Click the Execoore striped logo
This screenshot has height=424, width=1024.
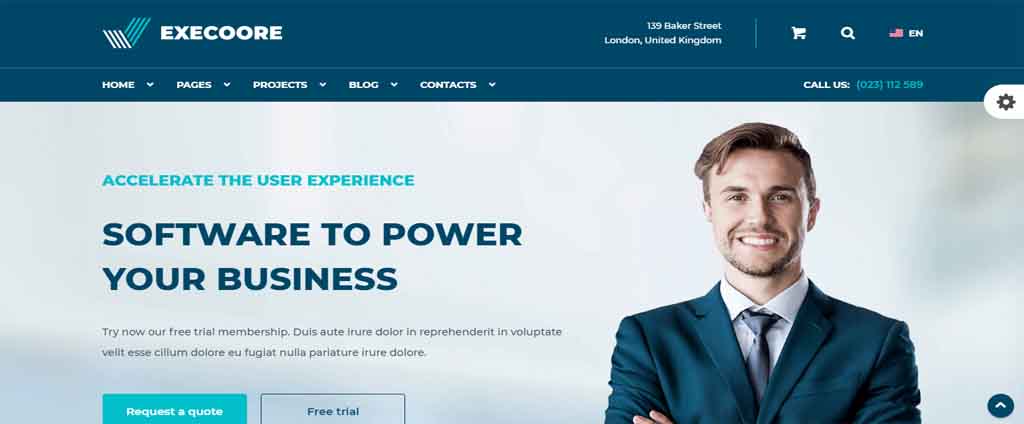click(127, 33)
